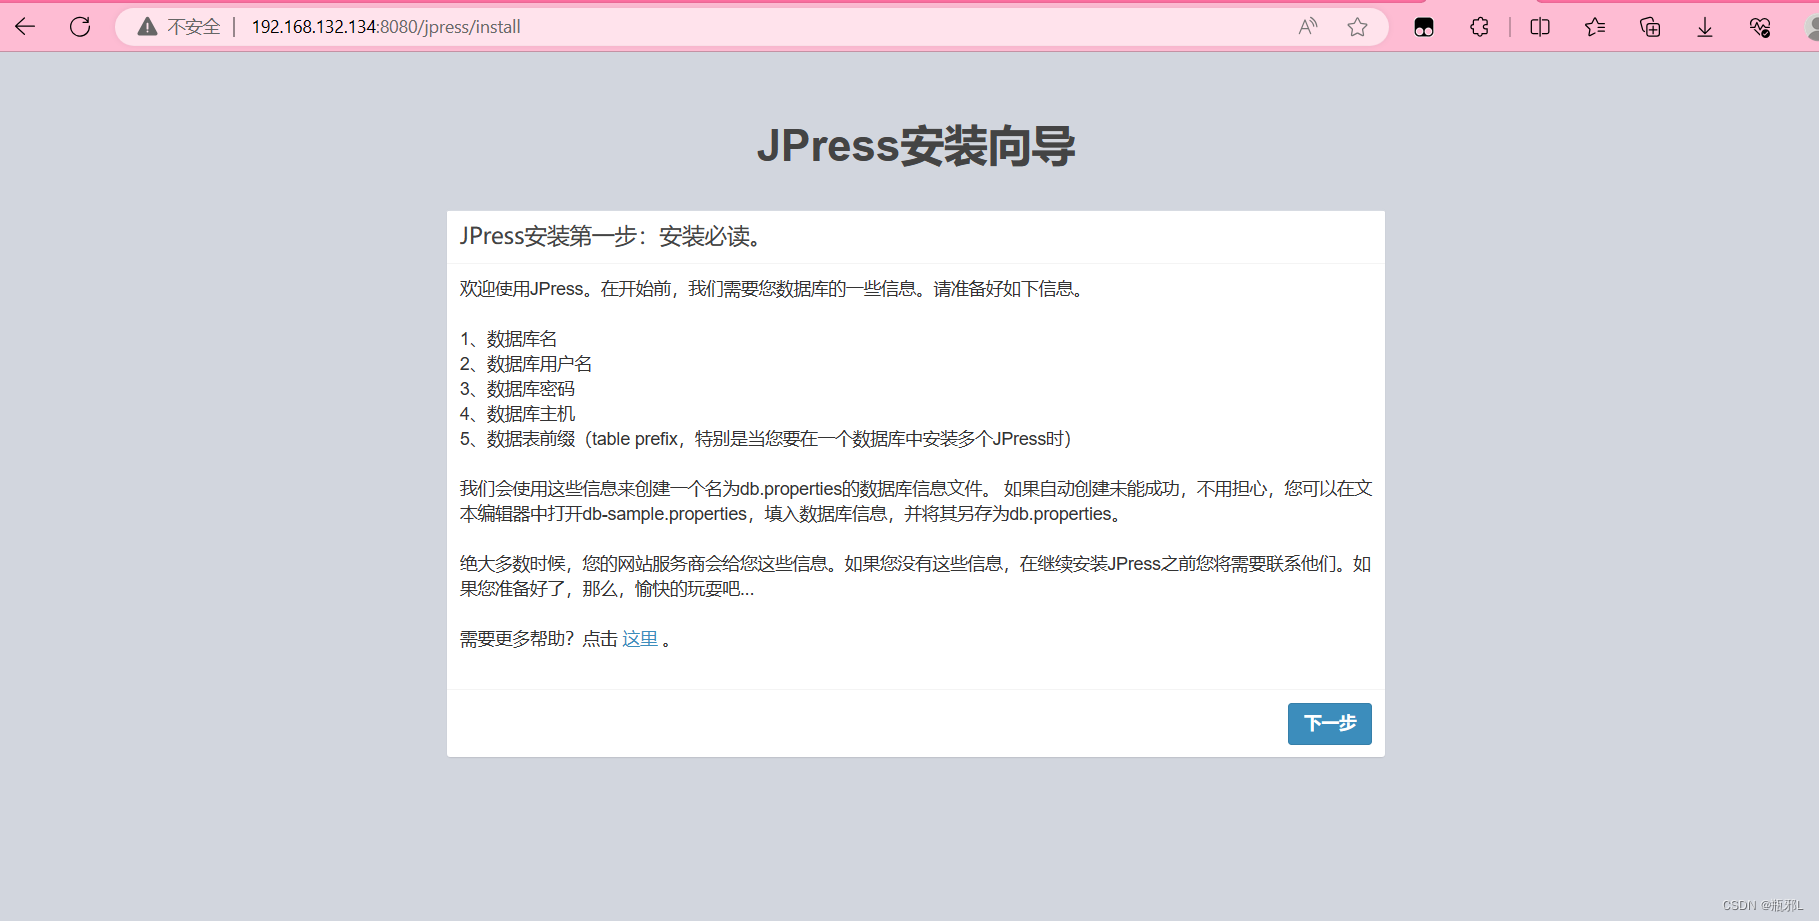Screen dimensions: 1819x921
Task: Open the 这里 help link
Action: point(639,639)
